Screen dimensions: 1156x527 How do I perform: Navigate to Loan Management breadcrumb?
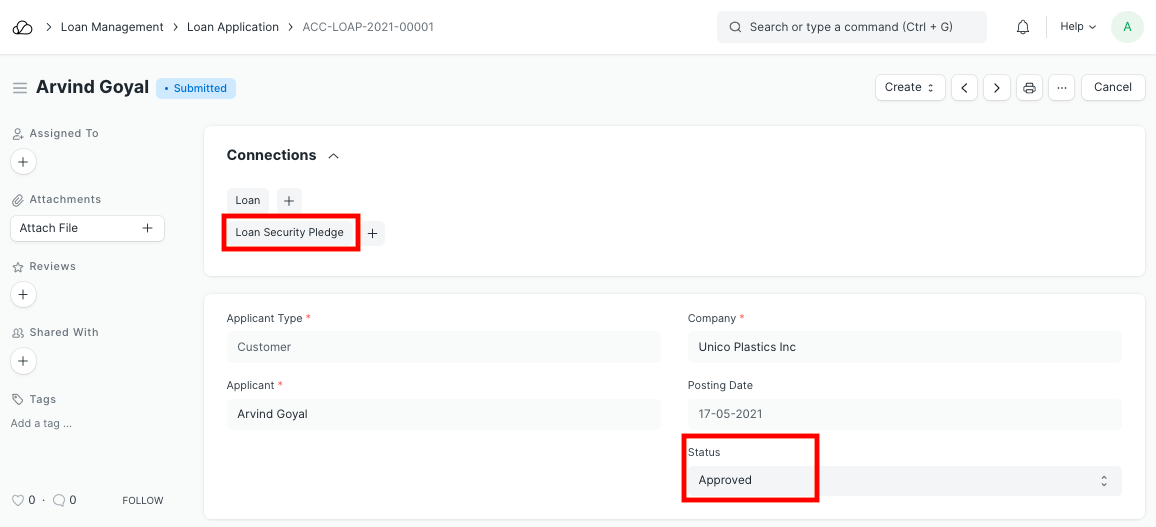[112, 27]
